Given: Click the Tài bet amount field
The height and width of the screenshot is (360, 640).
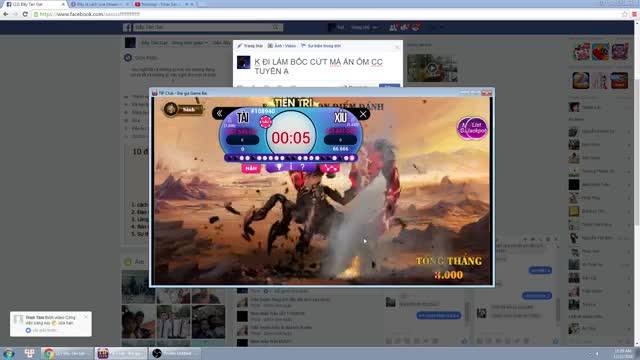Looking at the screenshot, I should [242, 140].
